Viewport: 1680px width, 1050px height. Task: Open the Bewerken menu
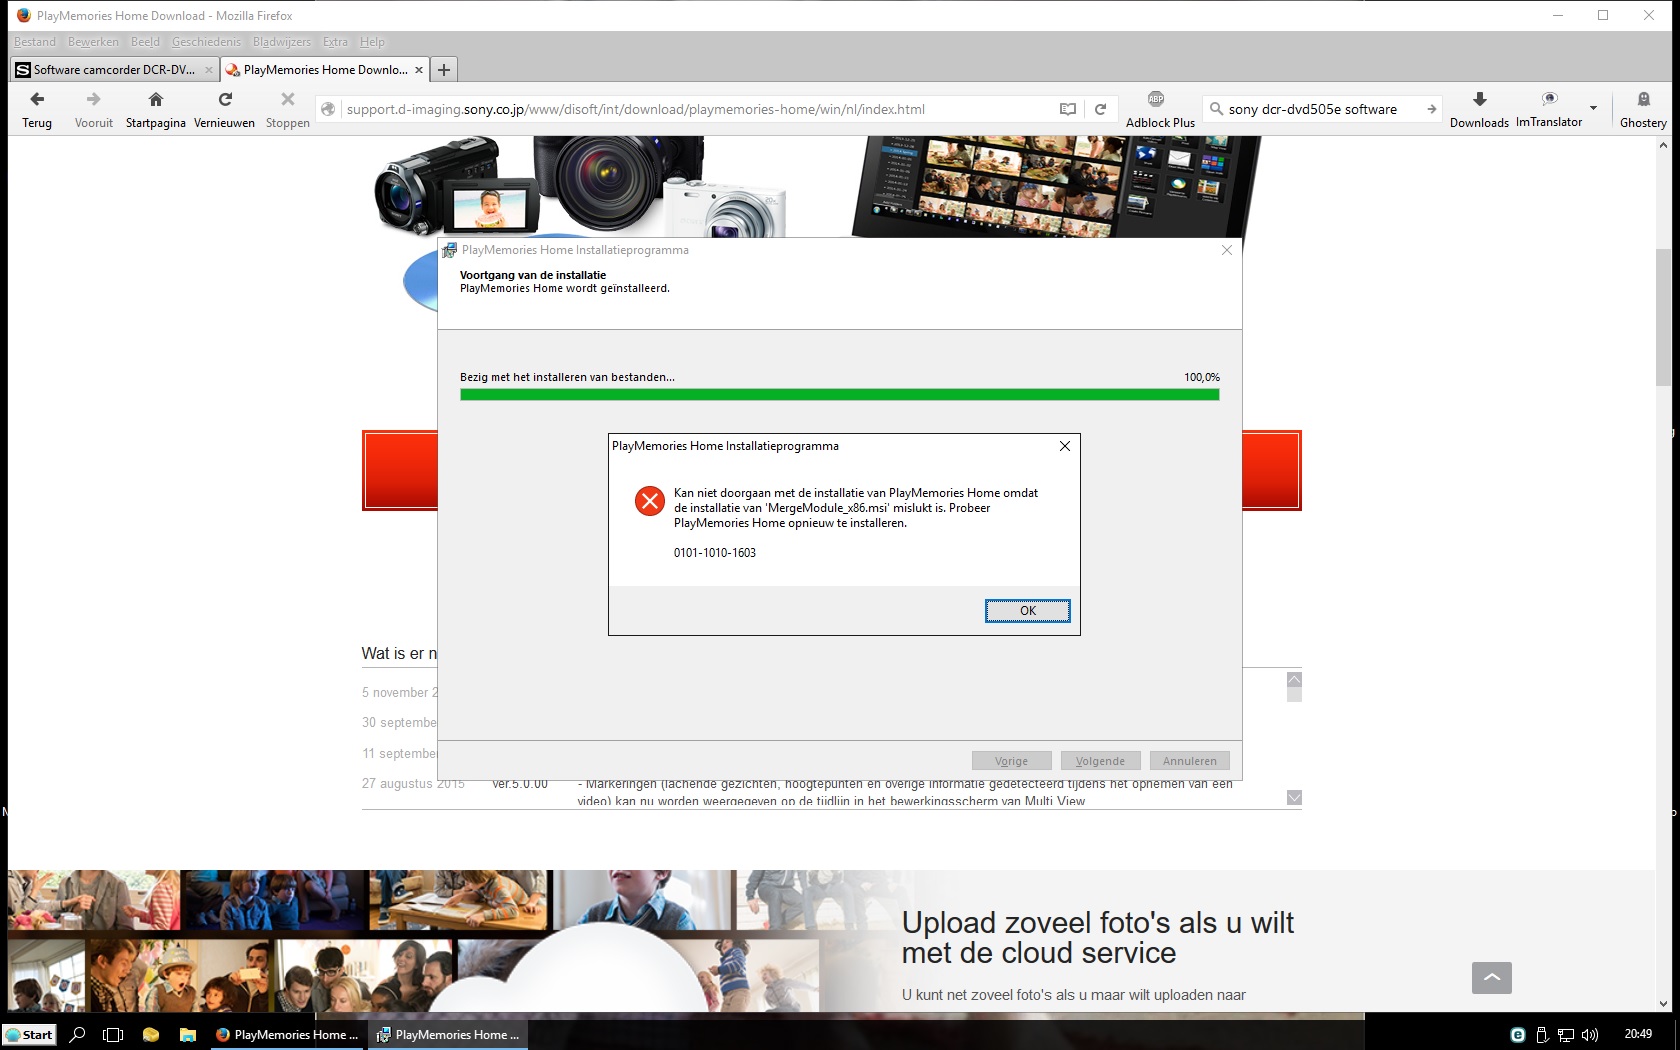point(93,42)
